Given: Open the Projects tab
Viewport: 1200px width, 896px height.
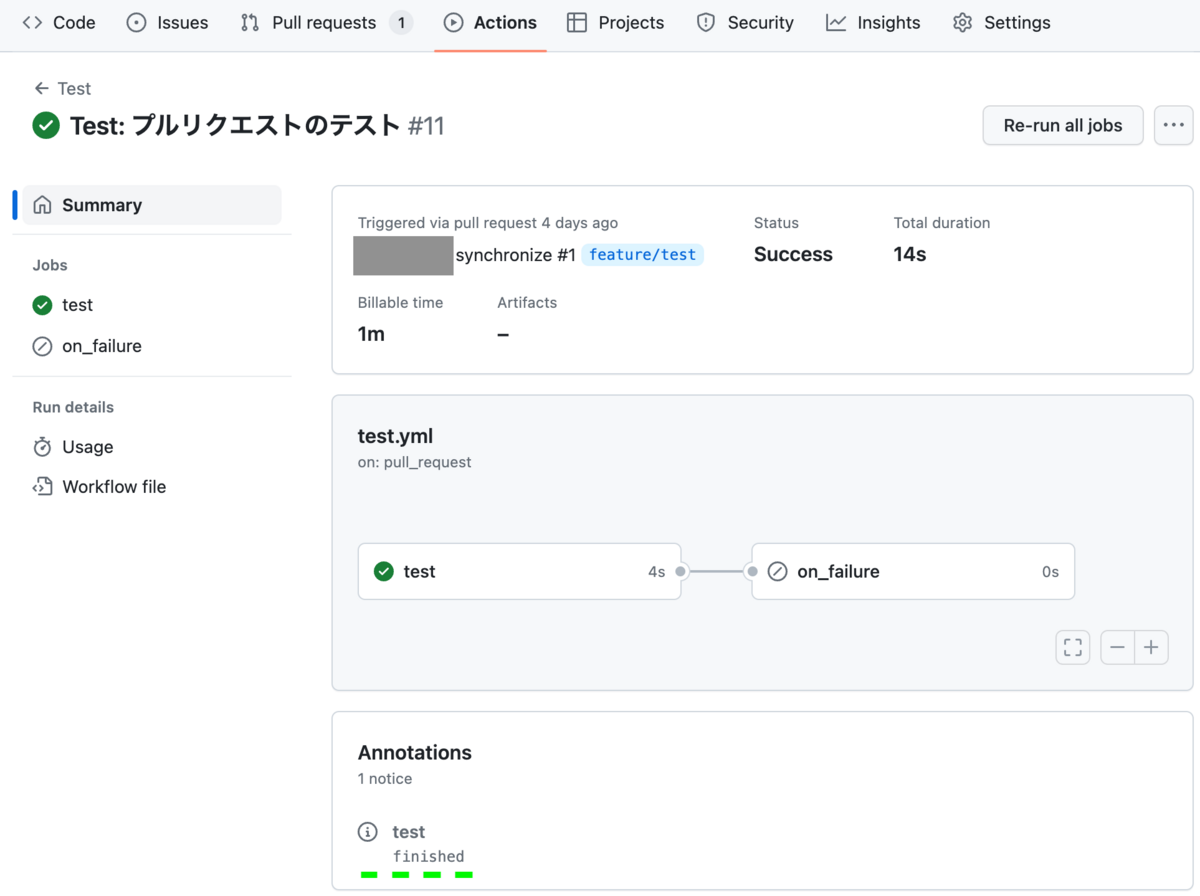Looking at the screenshot, I should (615, 22).
